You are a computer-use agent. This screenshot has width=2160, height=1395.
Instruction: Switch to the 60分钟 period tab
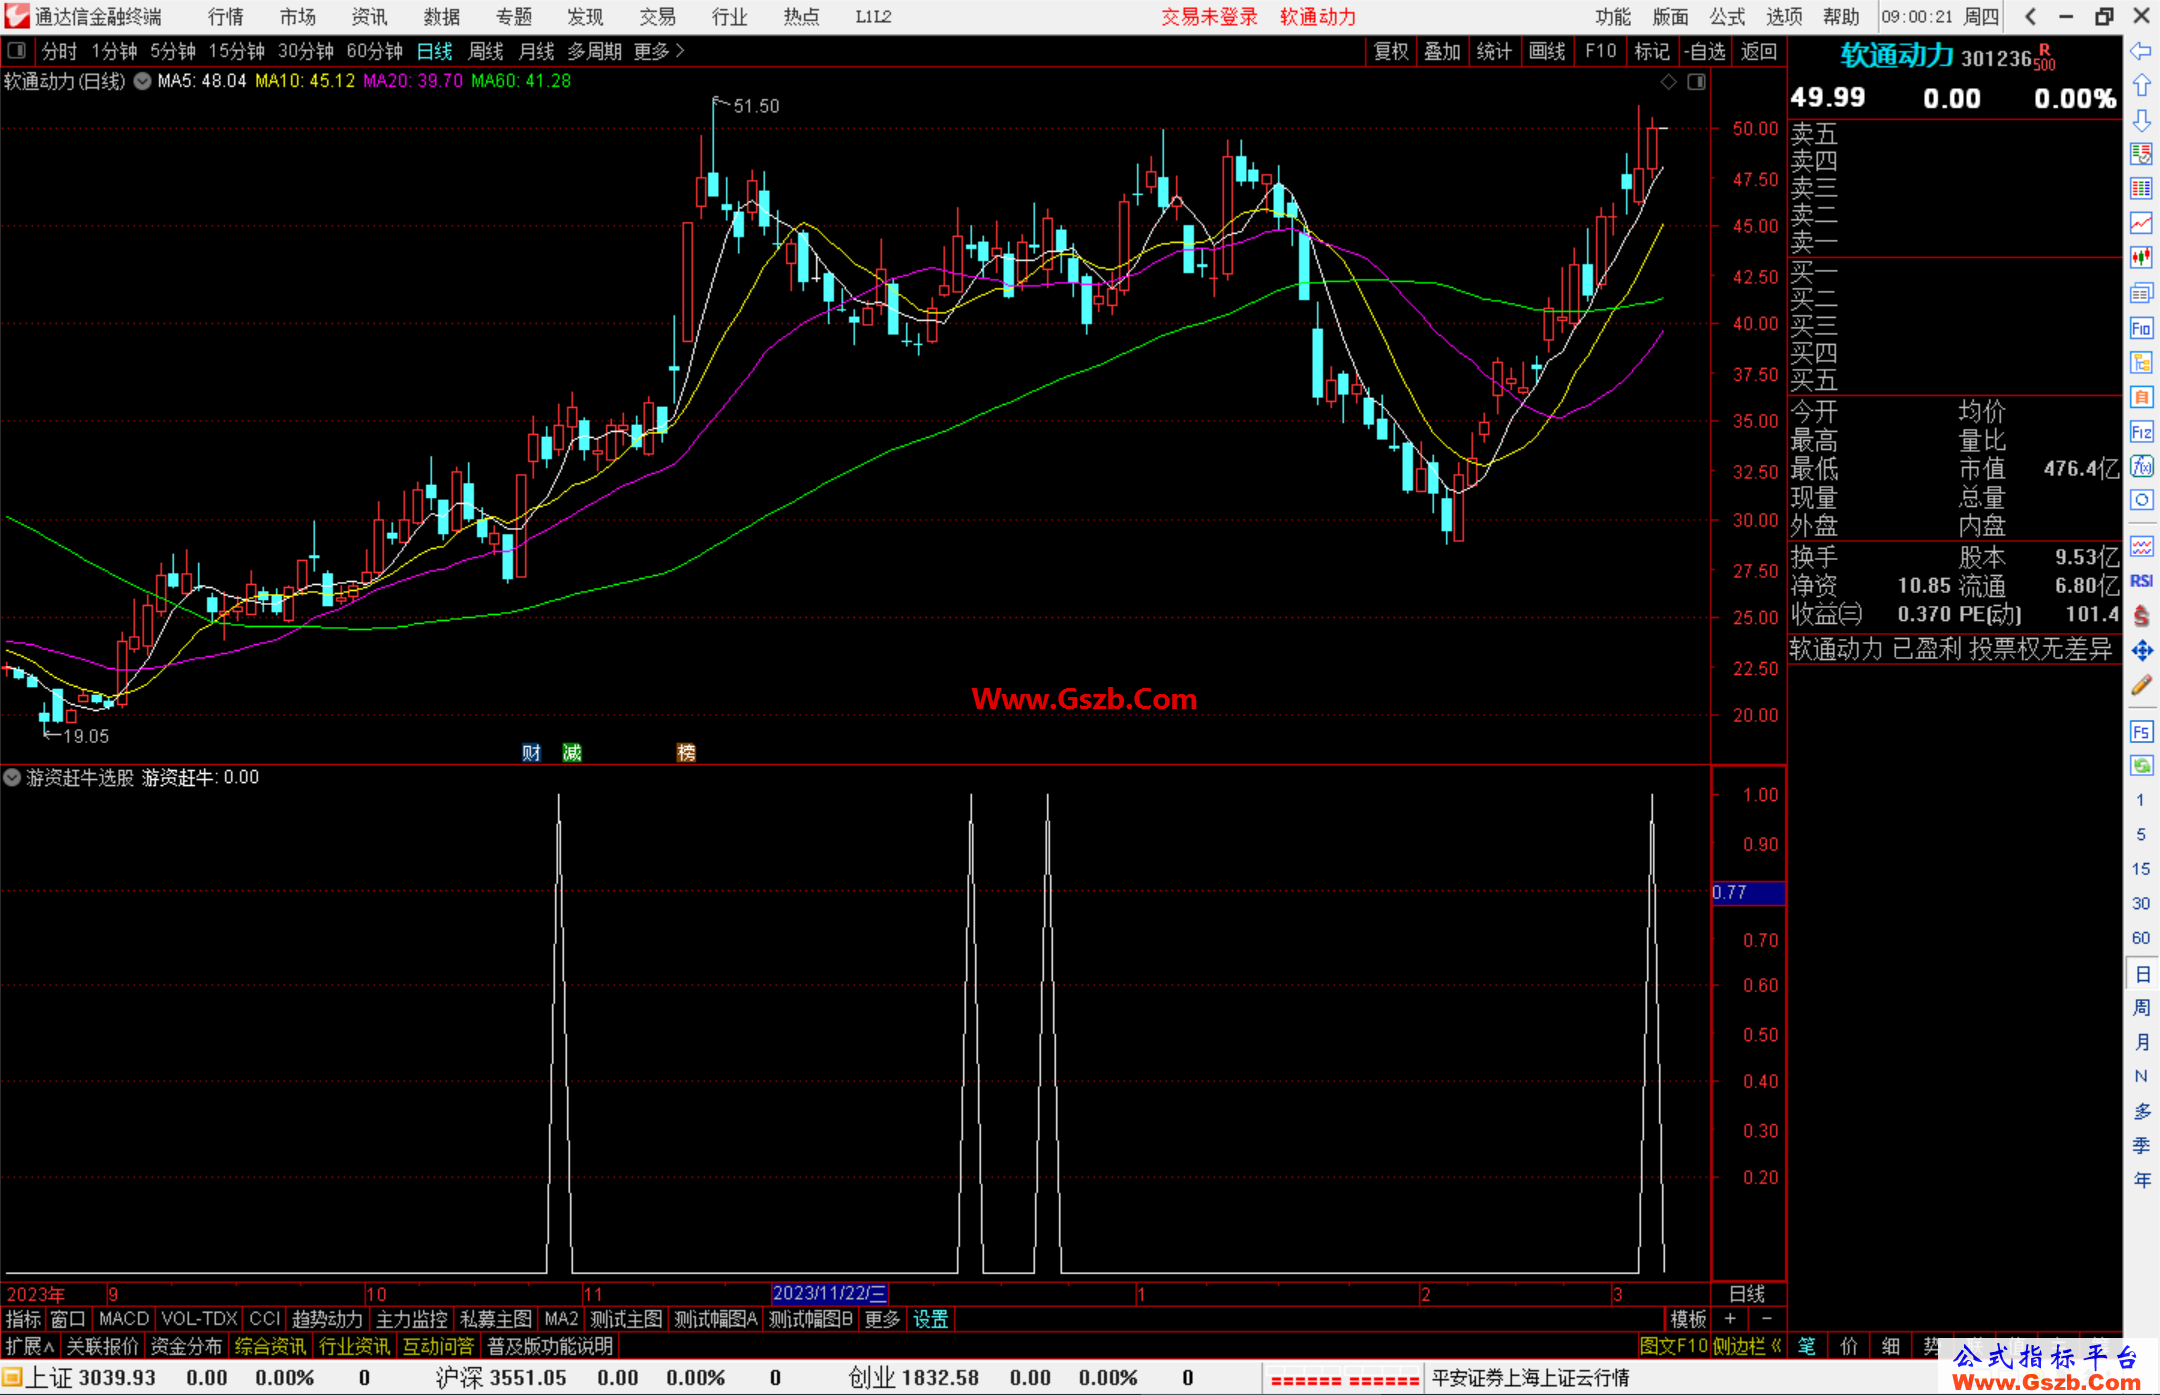pos(374,51)
